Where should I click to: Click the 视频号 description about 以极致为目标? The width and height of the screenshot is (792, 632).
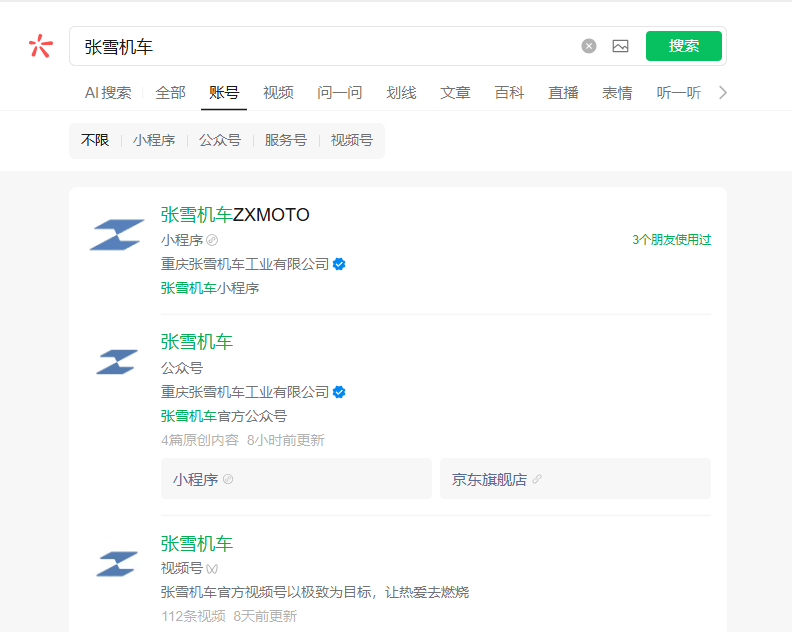tap(315, 592)
